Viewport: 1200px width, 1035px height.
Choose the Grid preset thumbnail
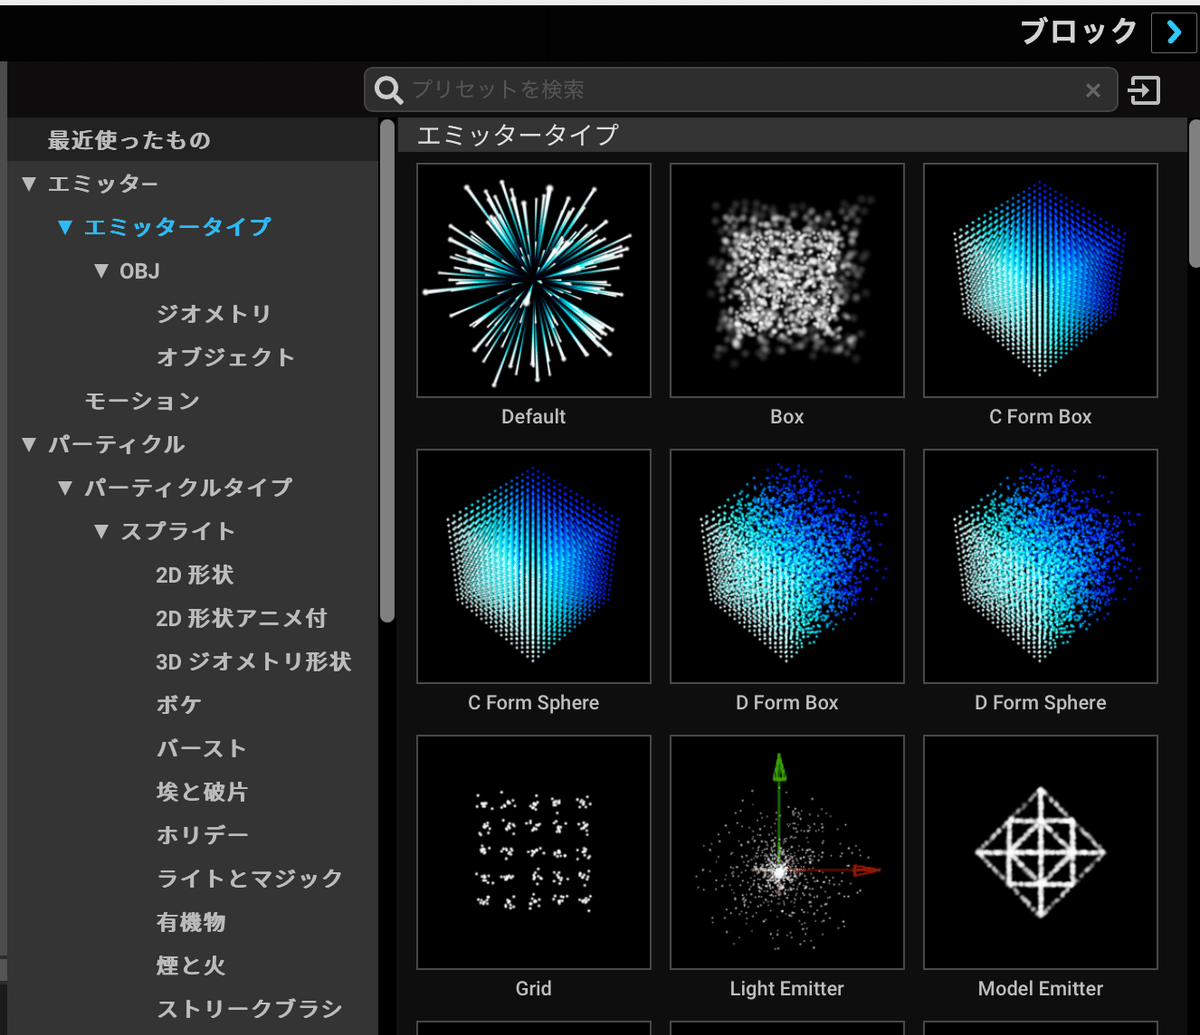533,852
